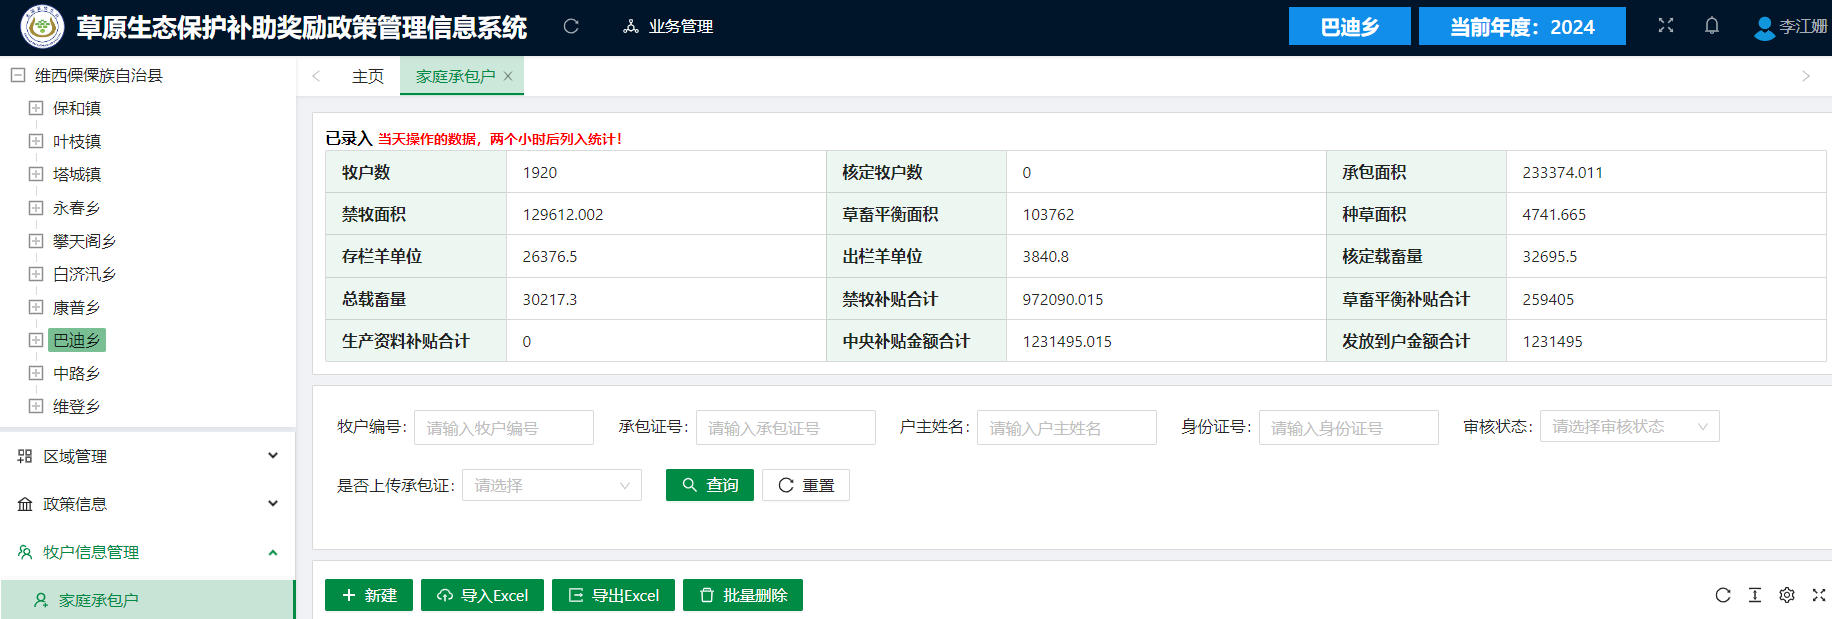Click the 导出Excel button
The height and width of the screenshot is (619, 1832).
(x=613, y=595)
